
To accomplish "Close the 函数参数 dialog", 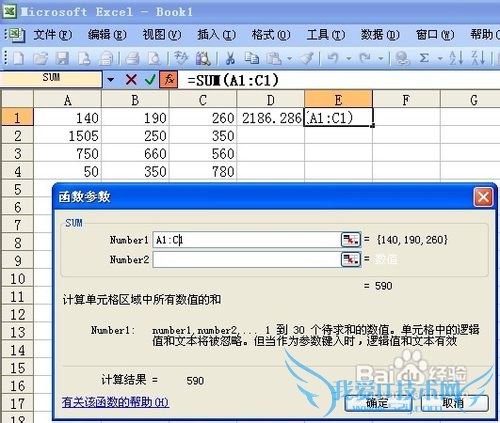I will click(483, 197).
